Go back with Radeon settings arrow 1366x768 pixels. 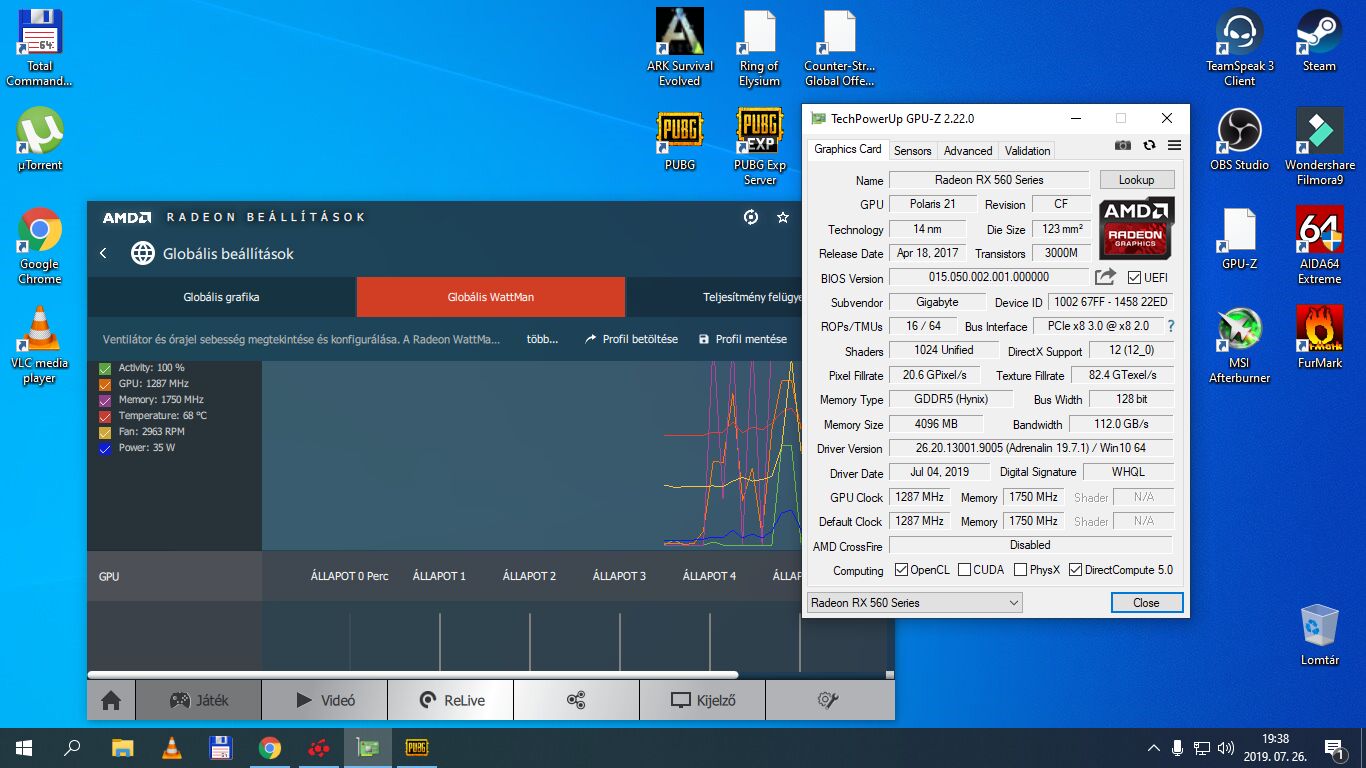coord(103,253)
